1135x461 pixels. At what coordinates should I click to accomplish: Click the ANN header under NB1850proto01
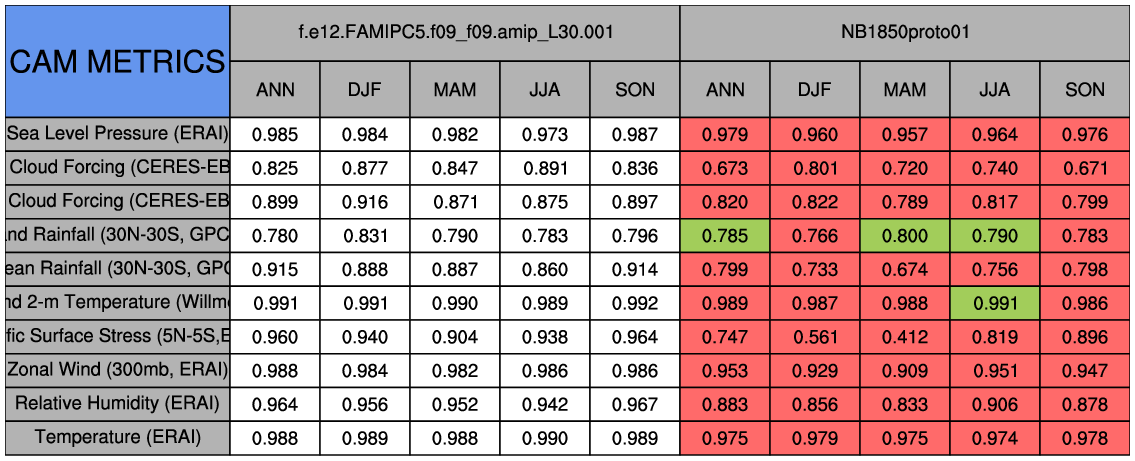(x=725, y=90)
